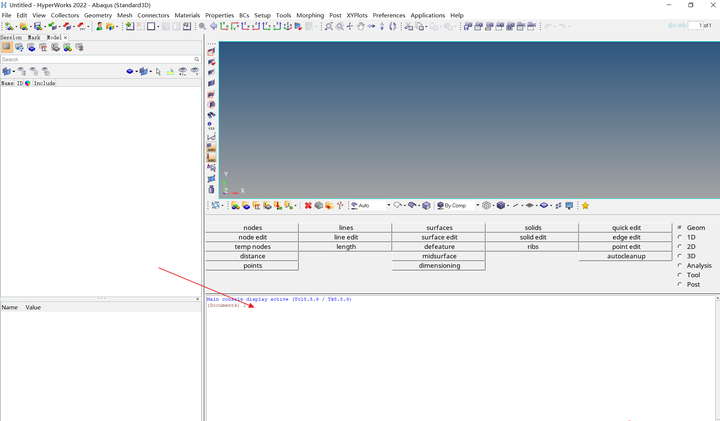Click the color wheel column header icon

coord(28,83)
